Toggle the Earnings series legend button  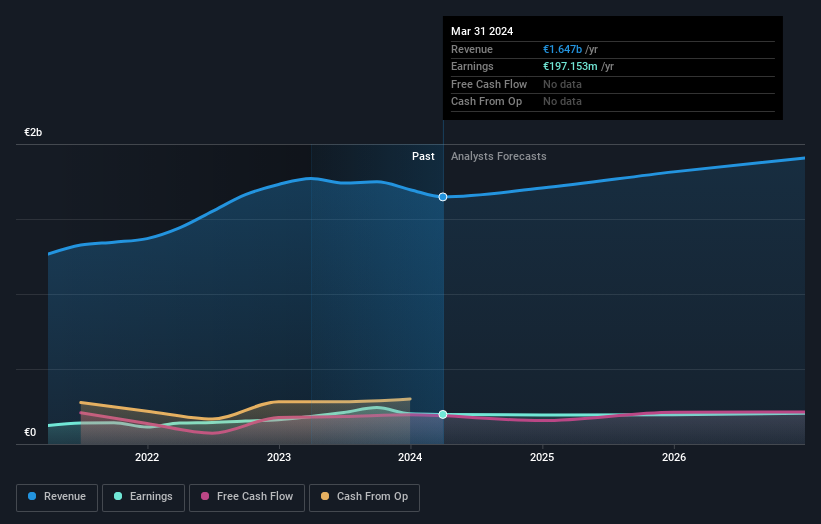click(x=143, y=497)
